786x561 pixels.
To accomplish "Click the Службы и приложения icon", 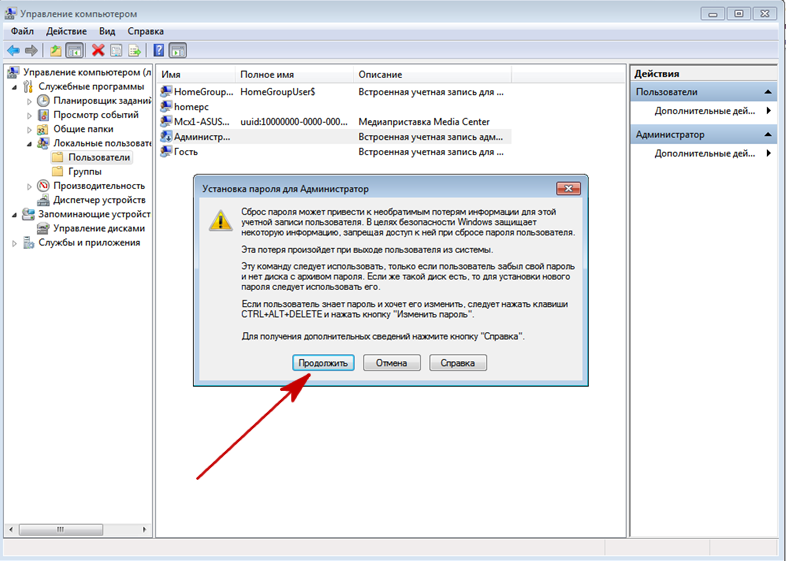I will click(29, 243).
